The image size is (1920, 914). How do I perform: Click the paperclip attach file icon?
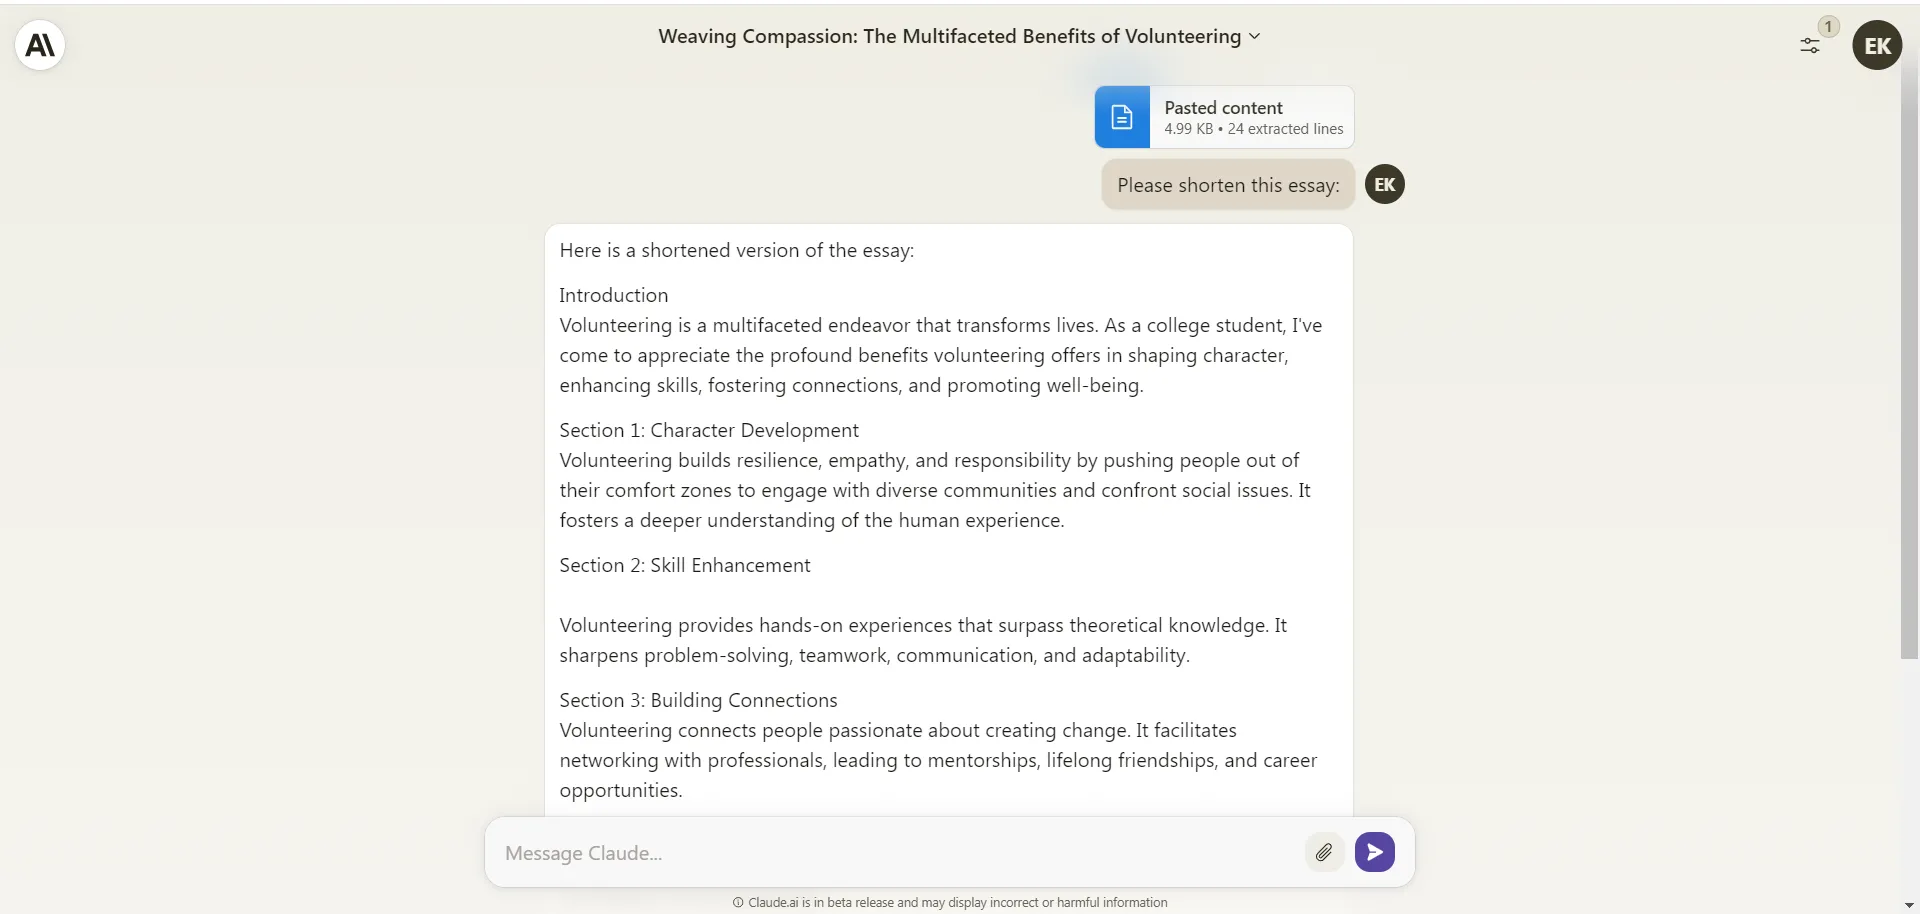click(1324, 852)
